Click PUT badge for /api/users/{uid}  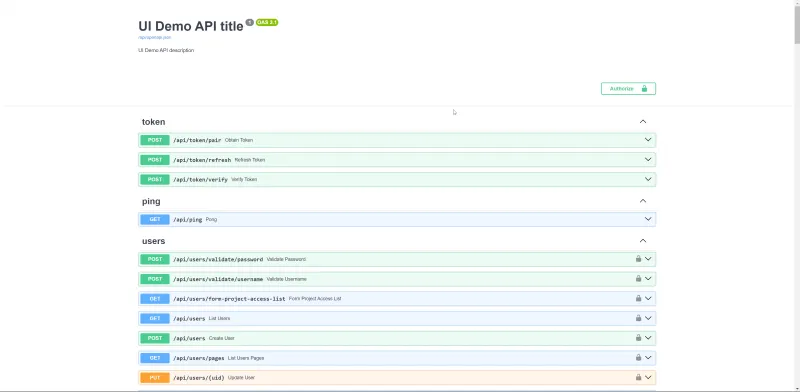pyautogui.click(x=155, y=378)
